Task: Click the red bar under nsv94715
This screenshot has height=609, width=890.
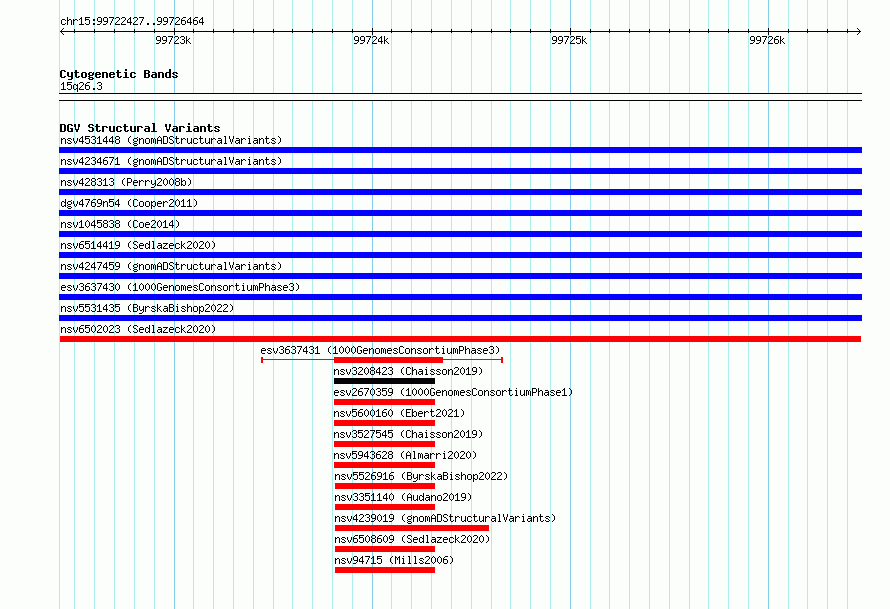Action: [x=385, y=570]
